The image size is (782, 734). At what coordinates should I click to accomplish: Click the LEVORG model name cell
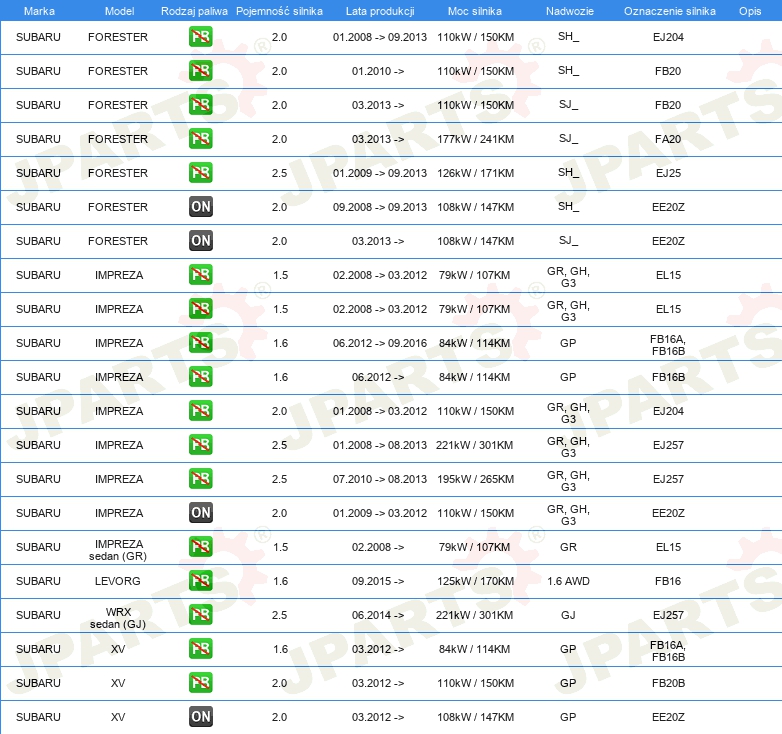[118, 581]
